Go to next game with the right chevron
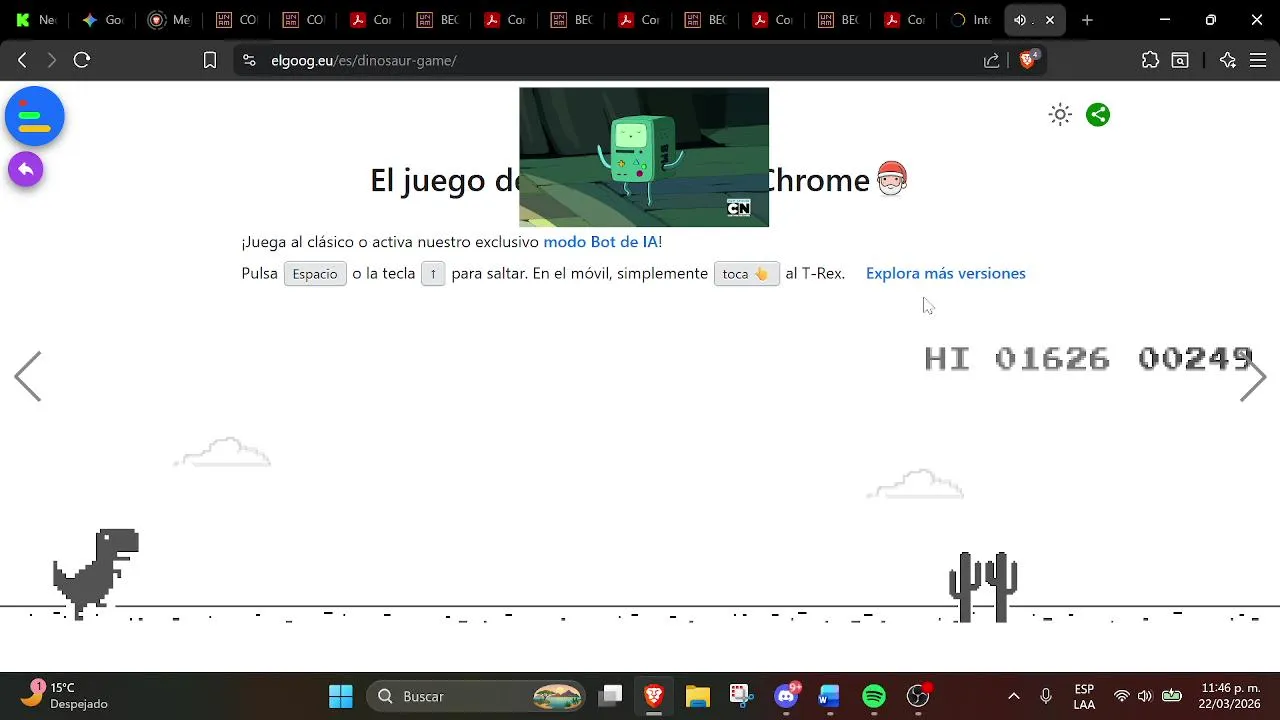Screen dimensions: 1280x720 [x=1253, y=376]
